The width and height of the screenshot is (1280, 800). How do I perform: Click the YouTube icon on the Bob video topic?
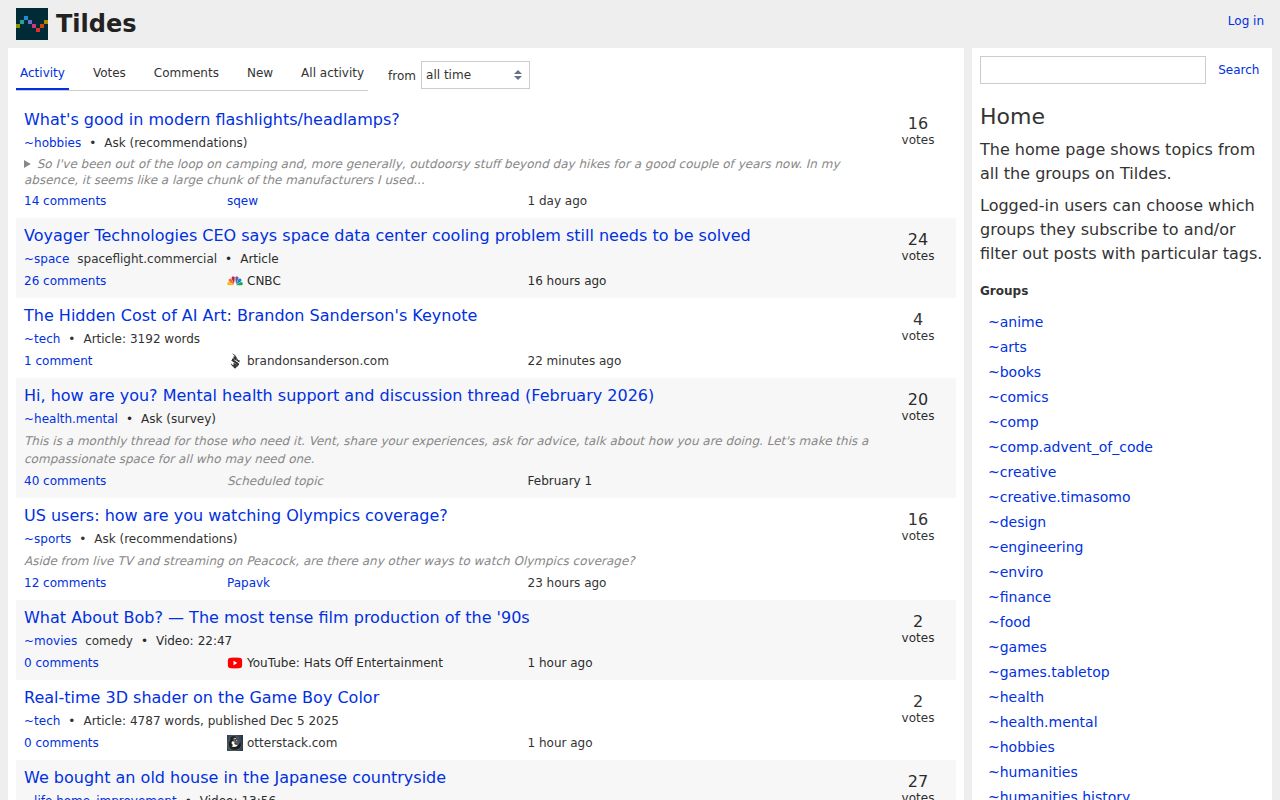[x=233, y=662]
